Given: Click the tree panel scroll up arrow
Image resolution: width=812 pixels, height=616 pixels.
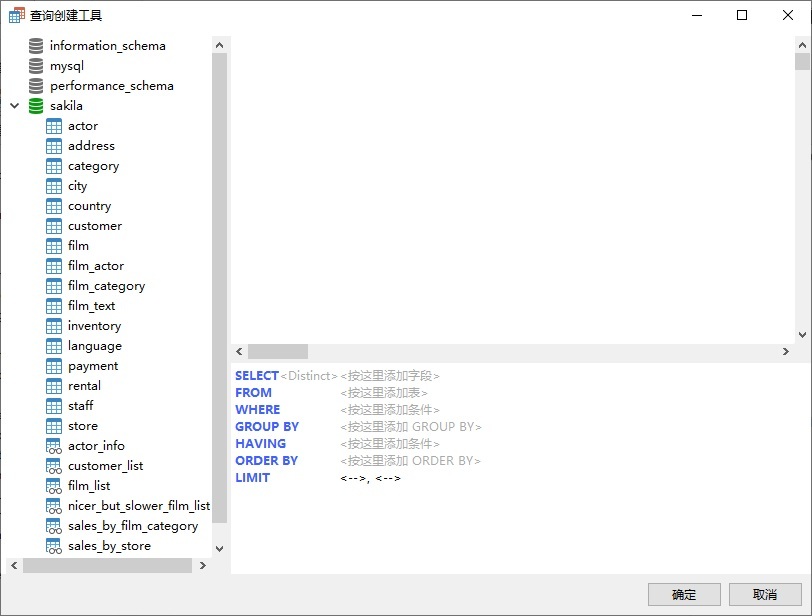Looking at the screenshot, I should pyautogui.click(x=220, y=45).
